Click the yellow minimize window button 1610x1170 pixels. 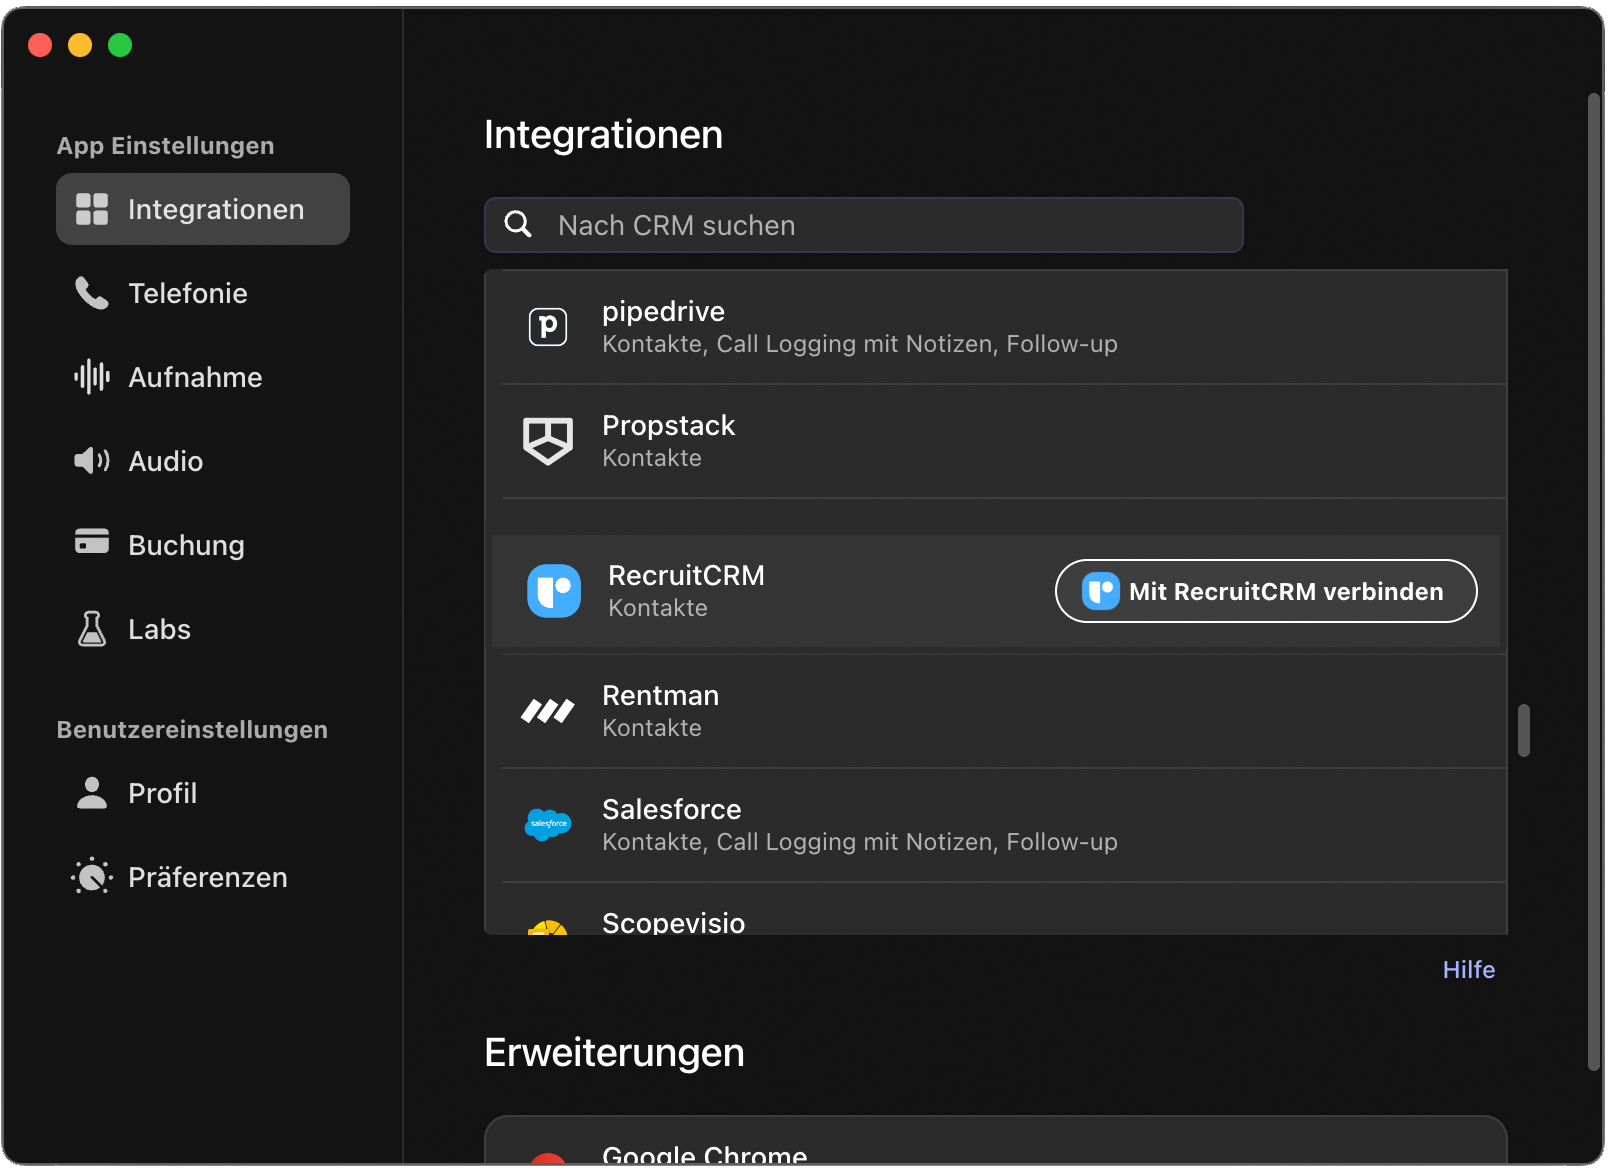point(80,45)
